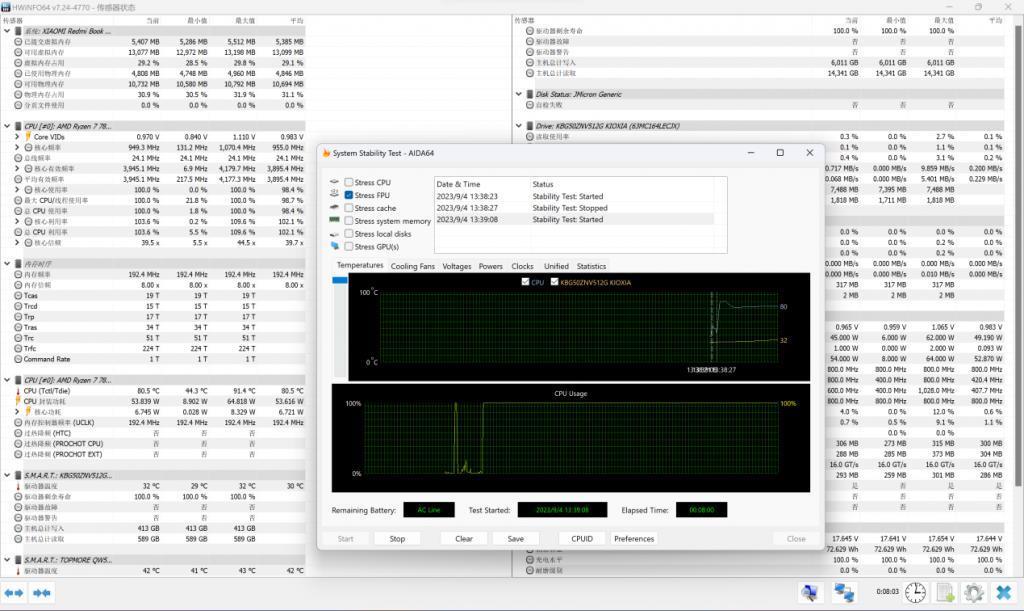
Task: Click the disk icon left of Stress local disks
Action: [x=334, y=234]
